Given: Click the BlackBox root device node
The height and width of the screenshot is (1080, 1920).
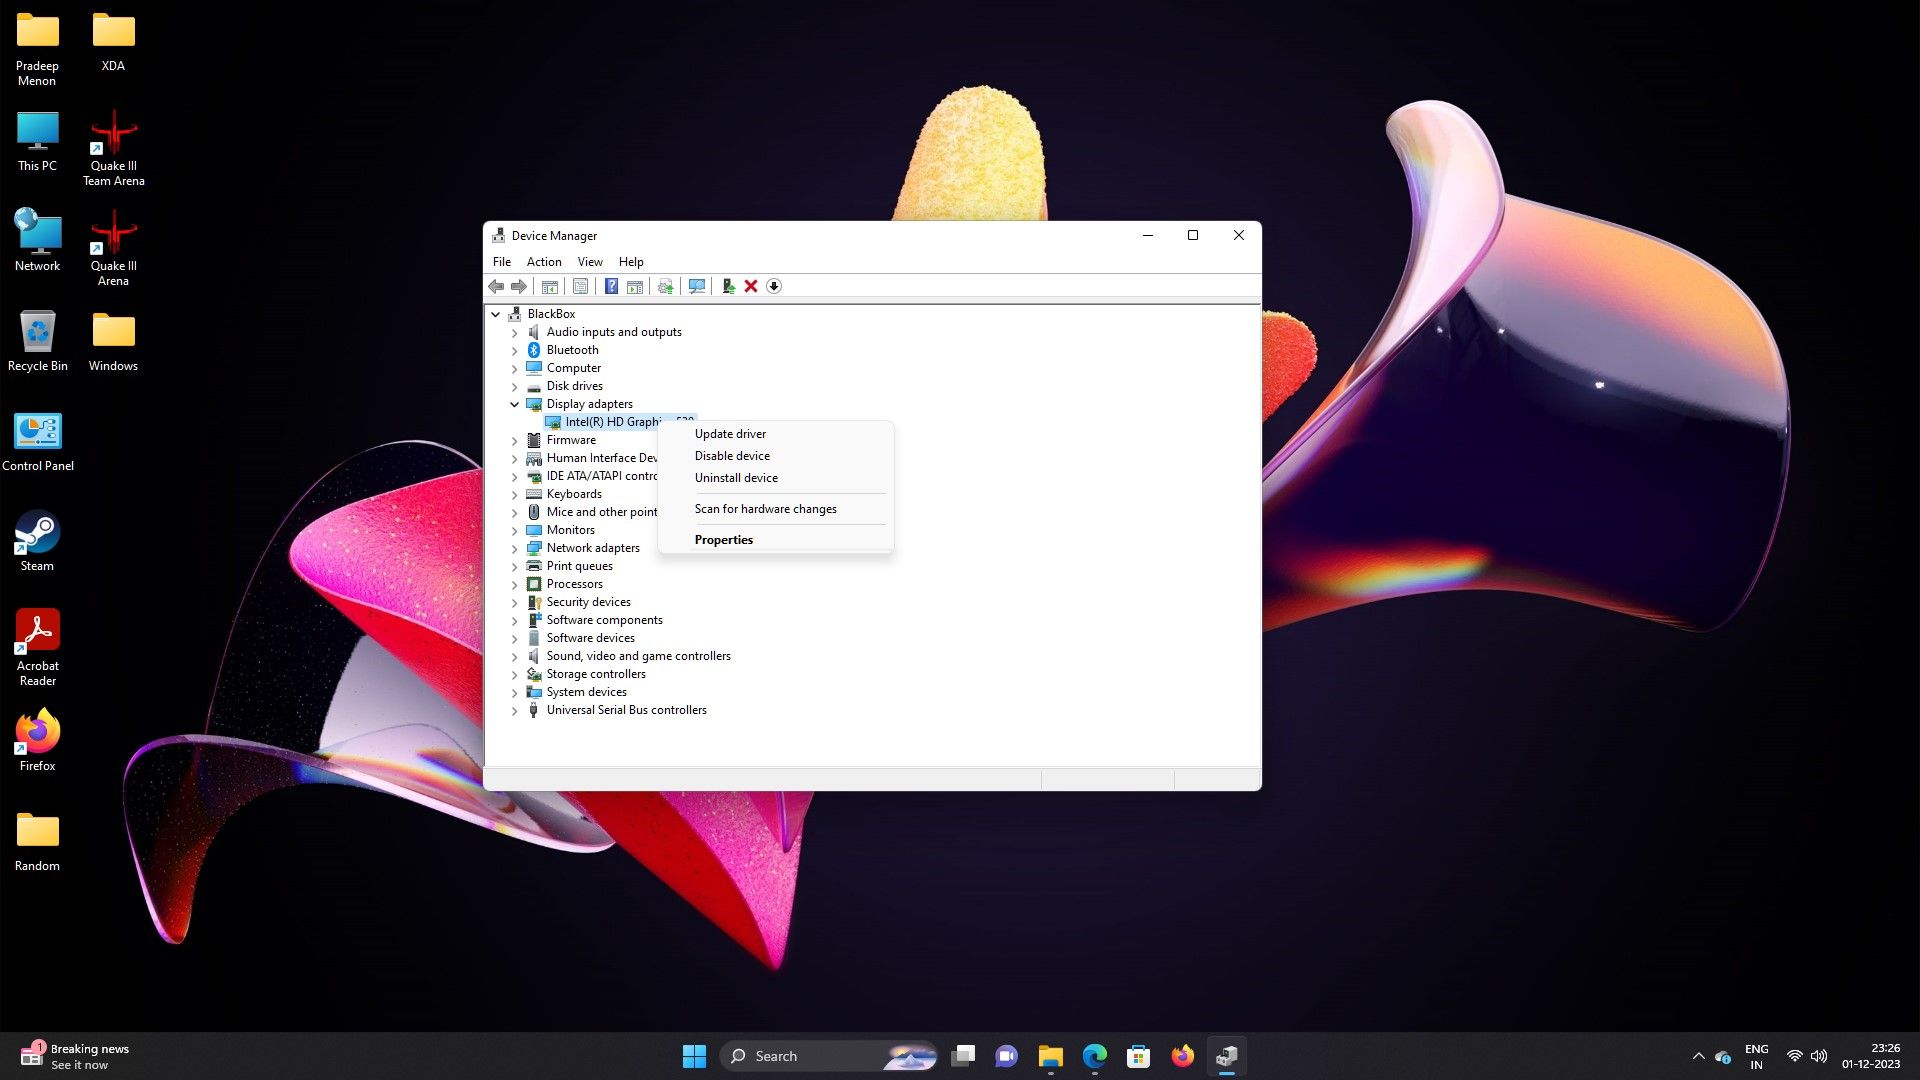Looking at the screenshot, I should point(551,313).
